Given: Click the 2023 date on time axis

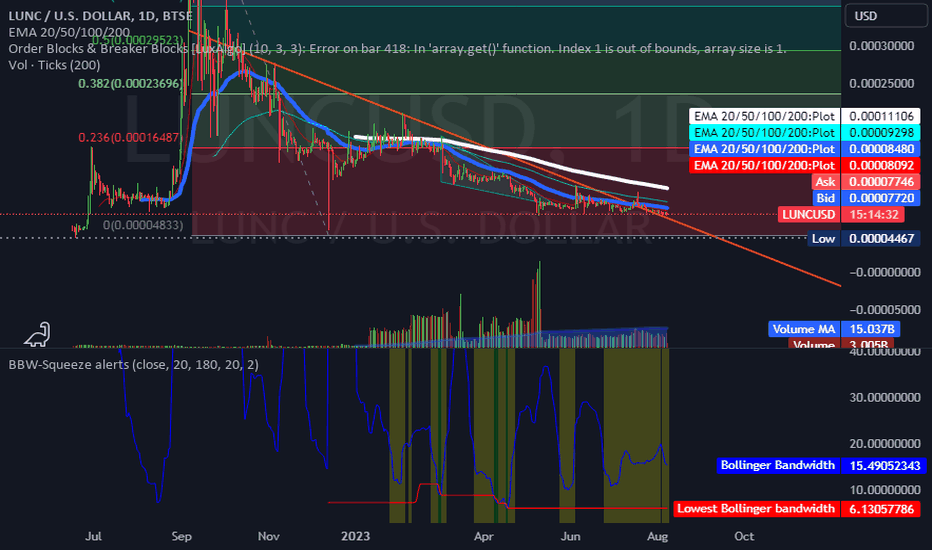Looking at the screenshot, I should [355, 536].
